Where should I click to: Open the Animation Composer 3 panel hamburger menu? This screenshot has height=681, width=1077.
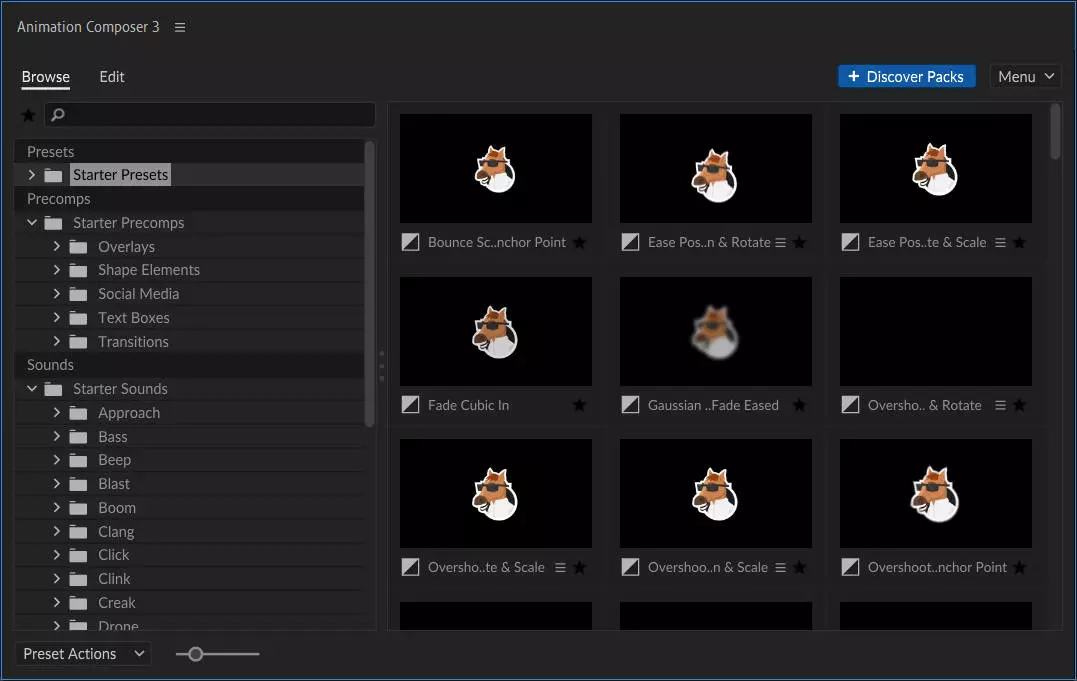click(x=180, y=27)
